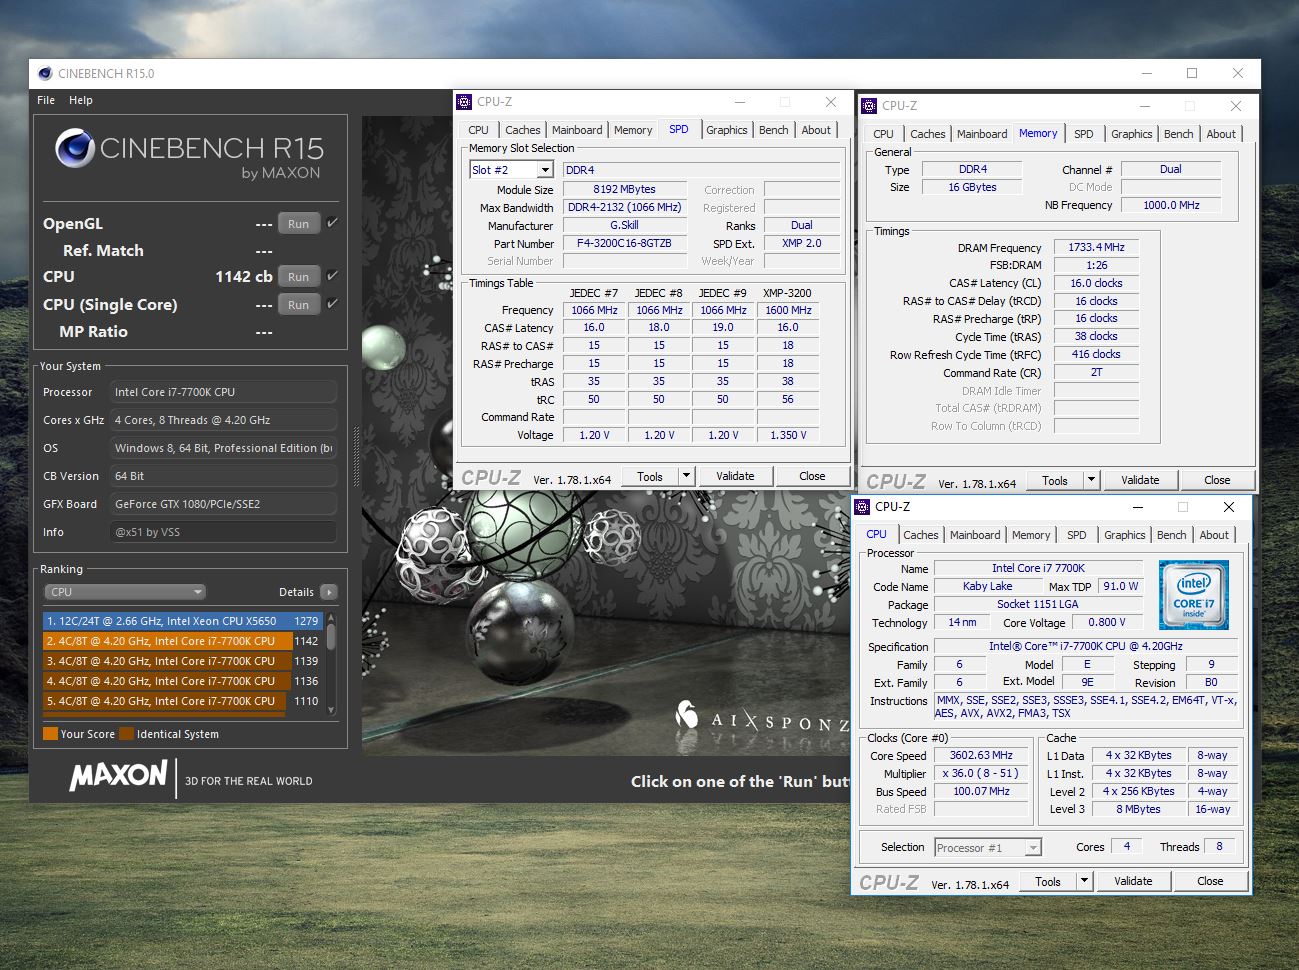Run the CPU benchmark
Image resolution: width=1299 pixels, height=970 pixels.
(298, 277)
